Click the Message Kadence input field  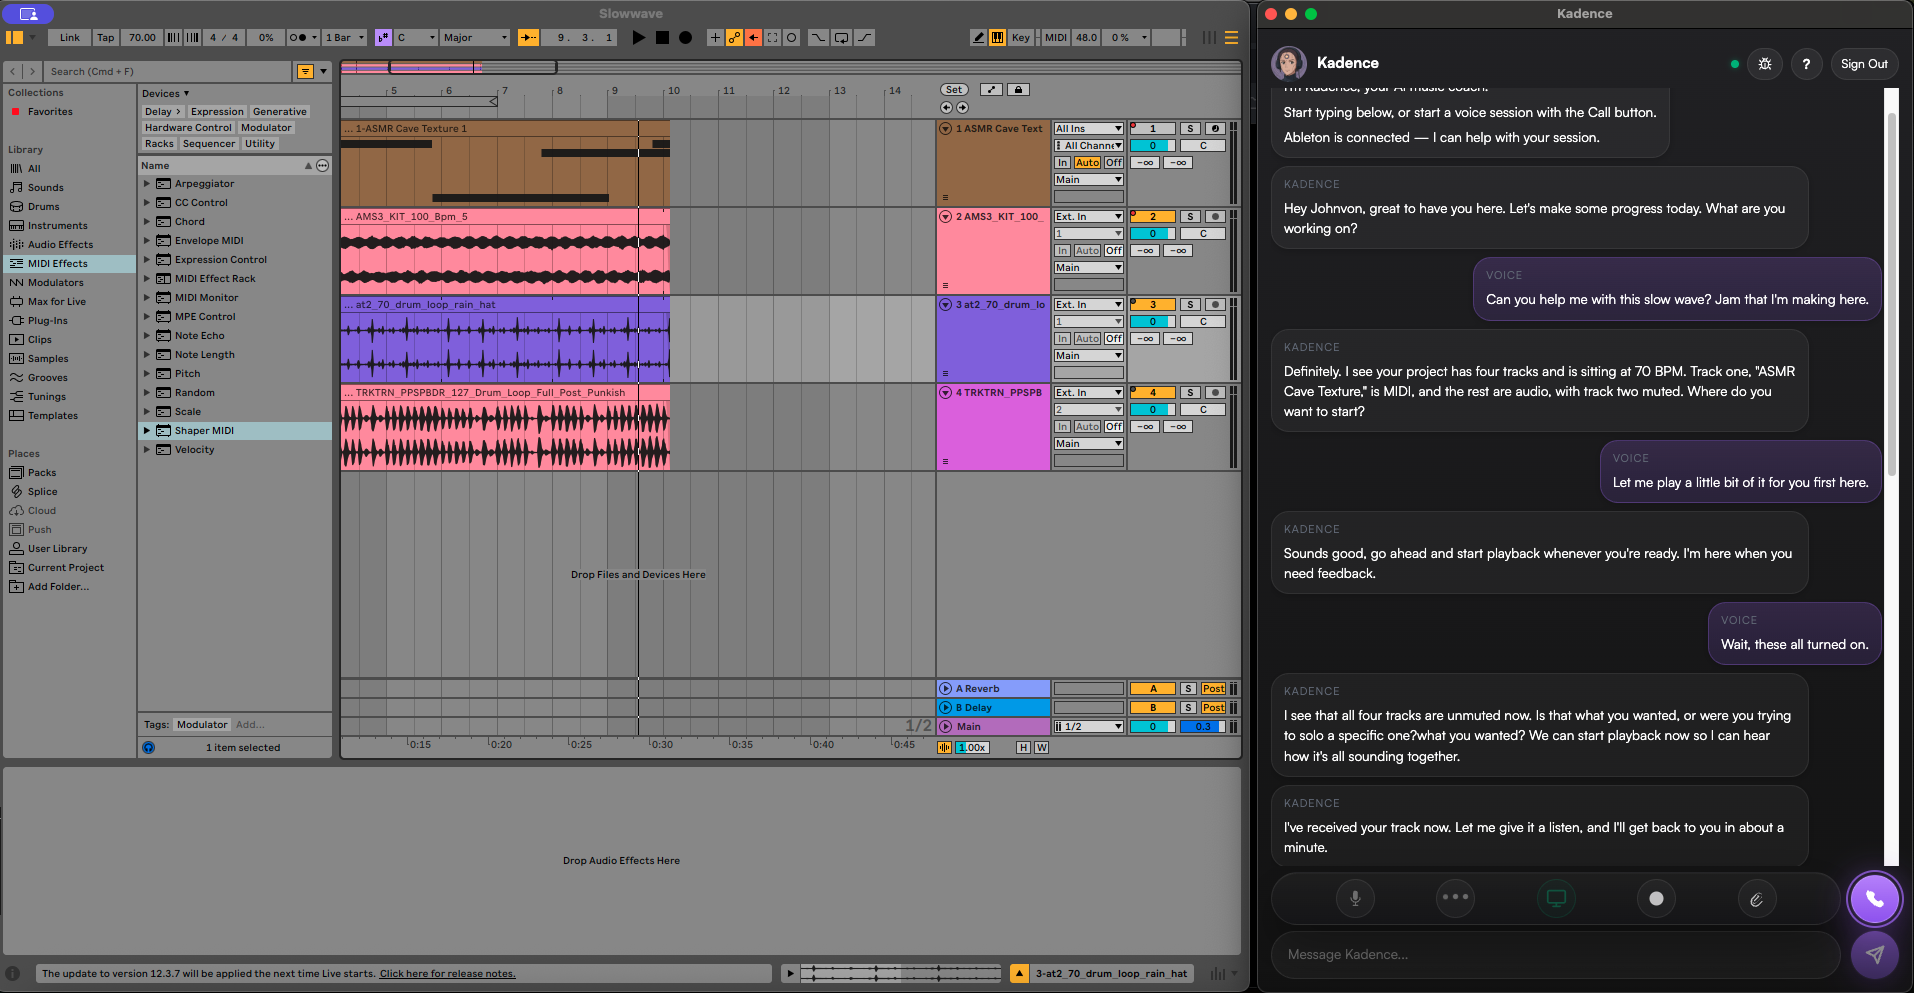click(1555, 954)
